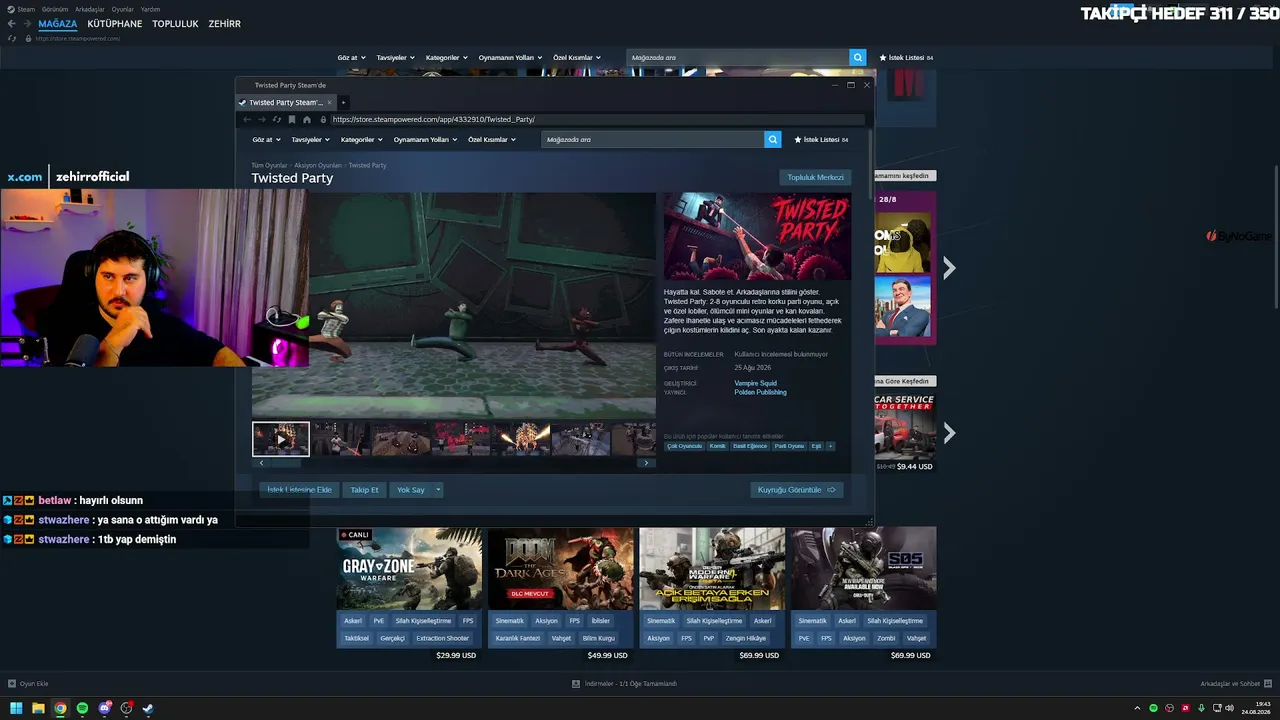Open İstek Listesi in popup store
This screenshot has height=720, width=1280.
pyautogui.click(x=821, y=140)
